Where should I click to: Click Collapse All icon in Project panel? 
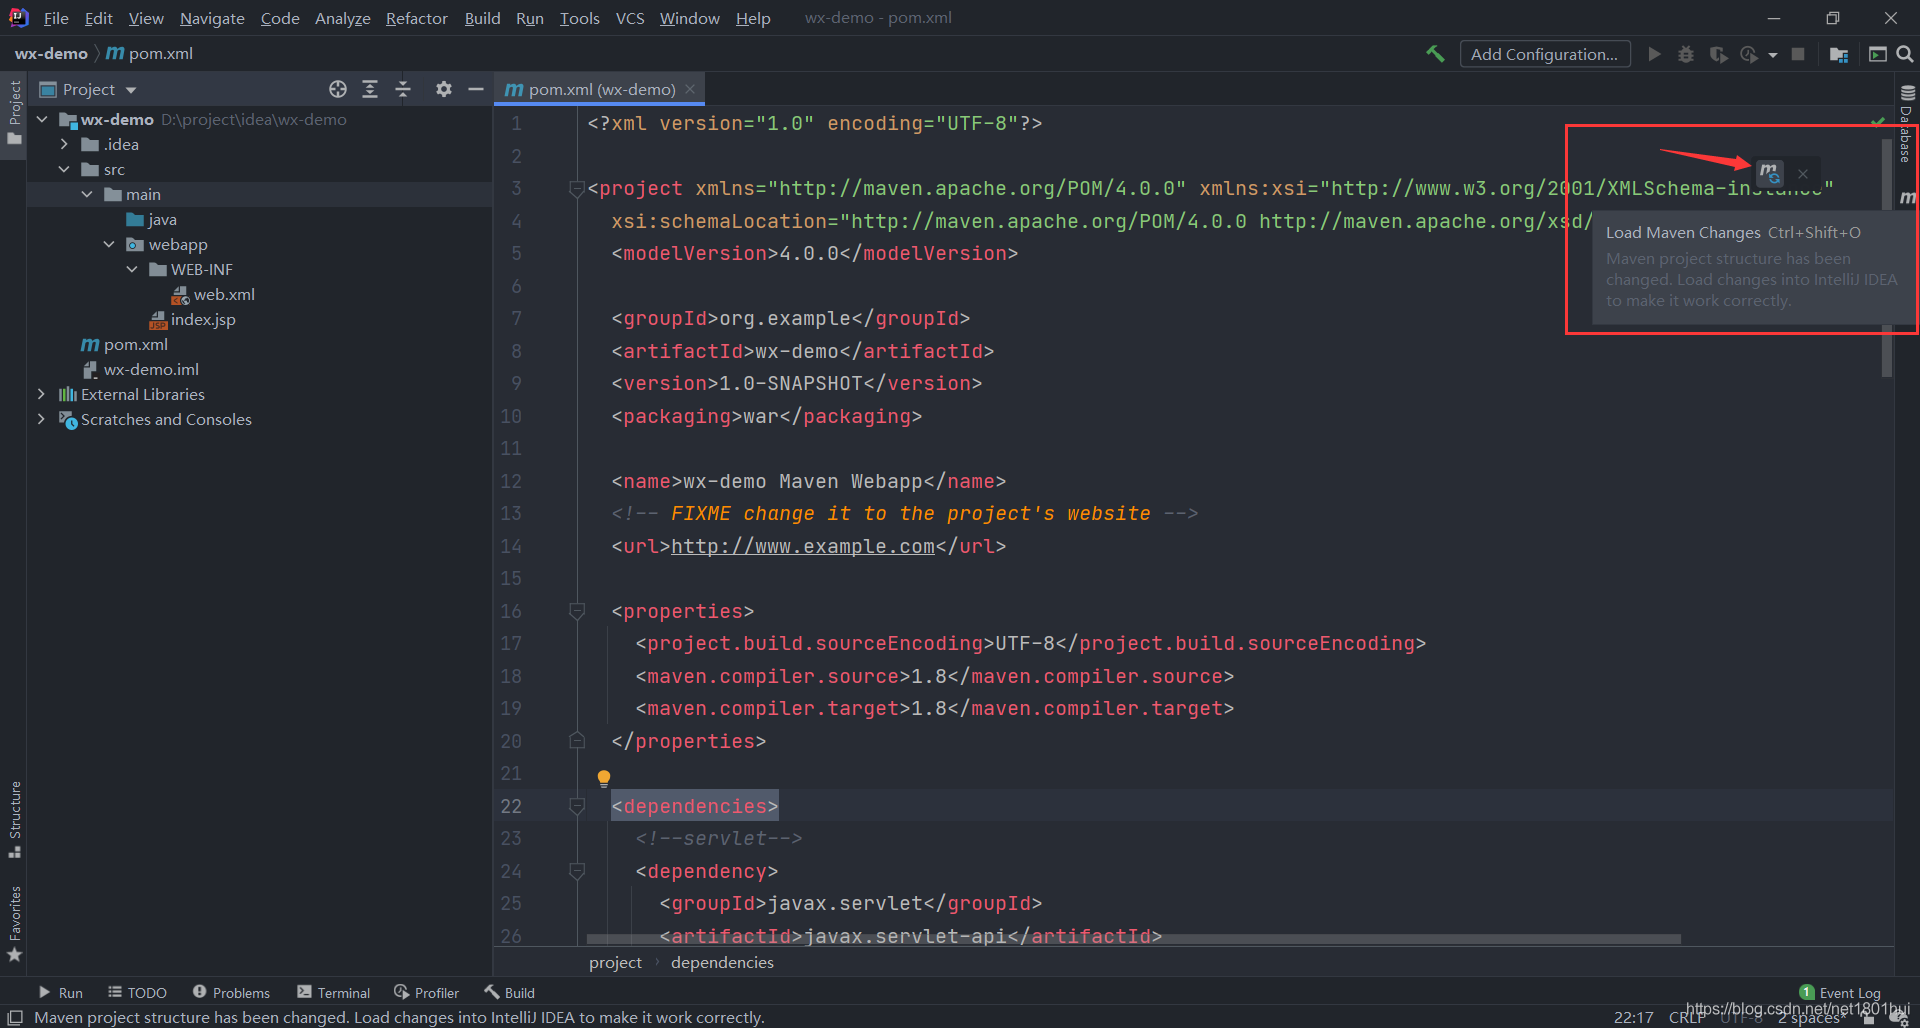403,89
